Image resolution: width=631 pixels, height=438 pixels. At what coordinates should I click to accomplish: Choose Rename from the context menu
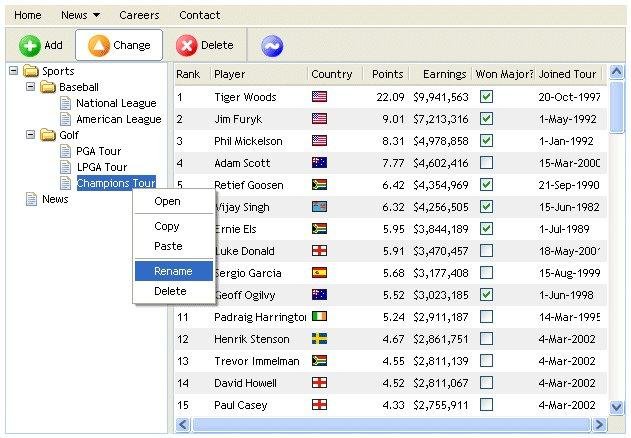coord(173,270)
